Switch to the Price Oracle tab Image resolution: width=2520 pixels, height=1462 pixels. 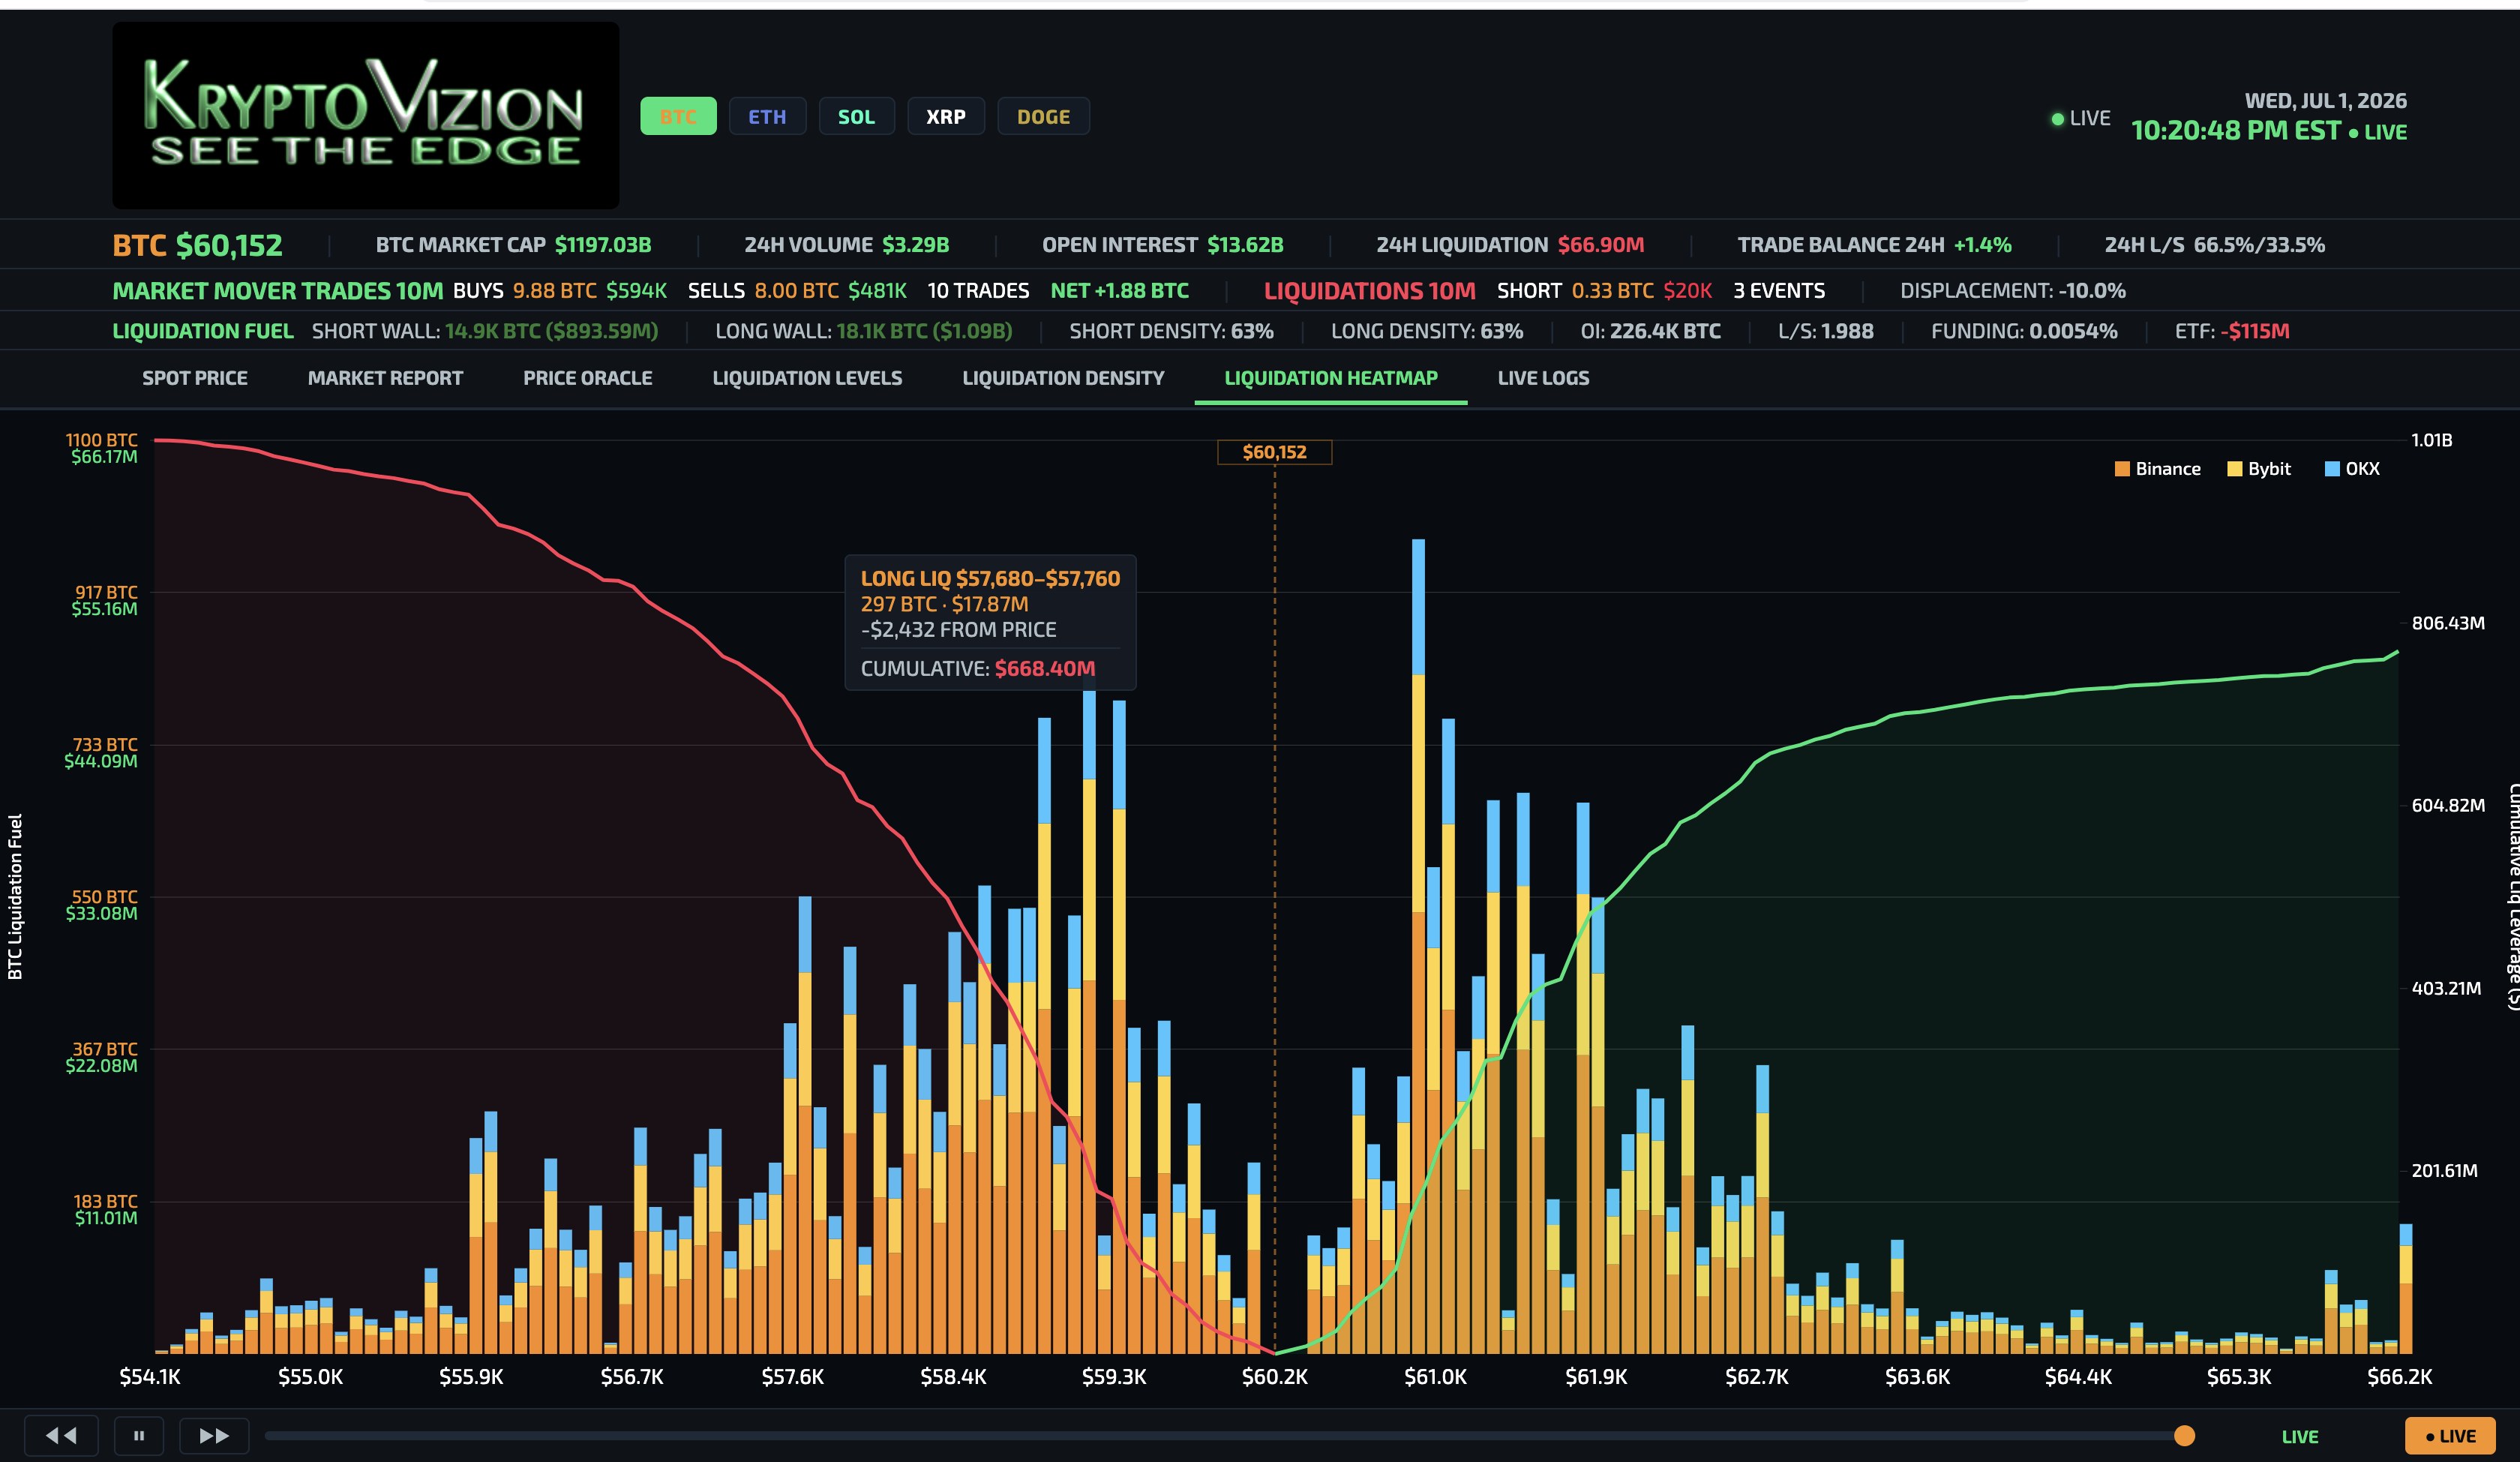tap(587, 378)
